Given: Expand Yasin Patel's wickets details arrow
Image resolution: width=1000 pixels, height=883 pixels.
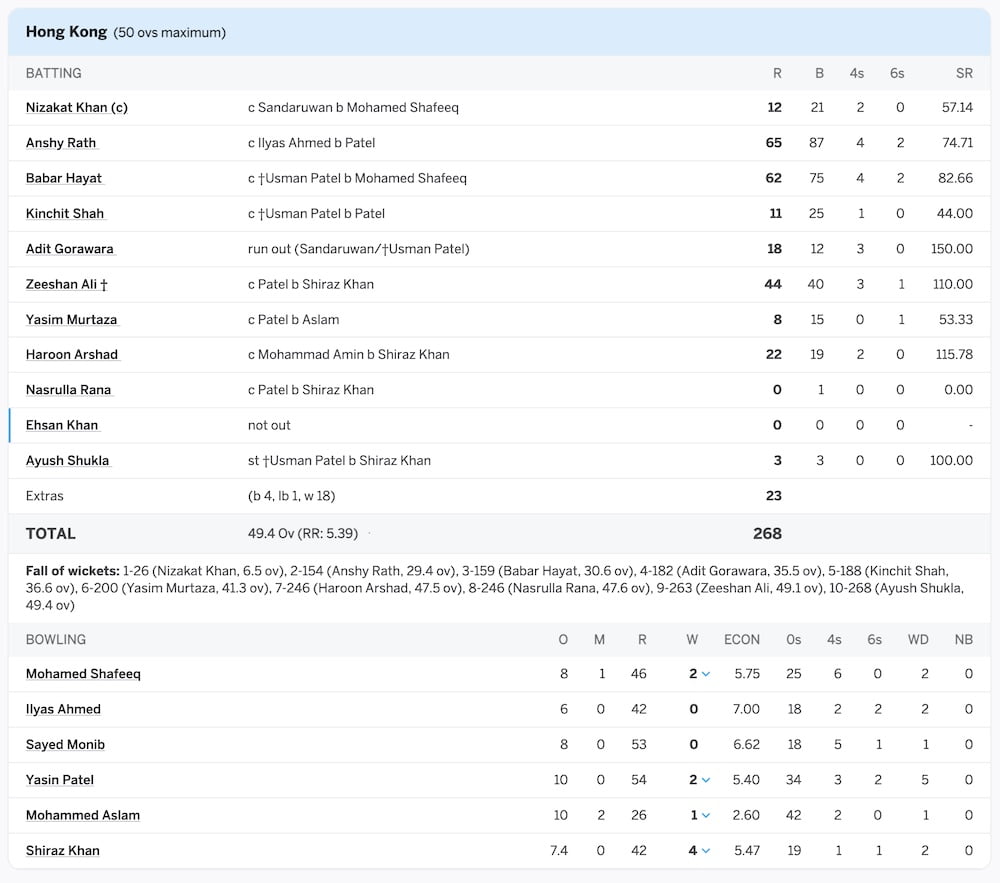Looking at the screenshot, I should (x=706, y=780).
